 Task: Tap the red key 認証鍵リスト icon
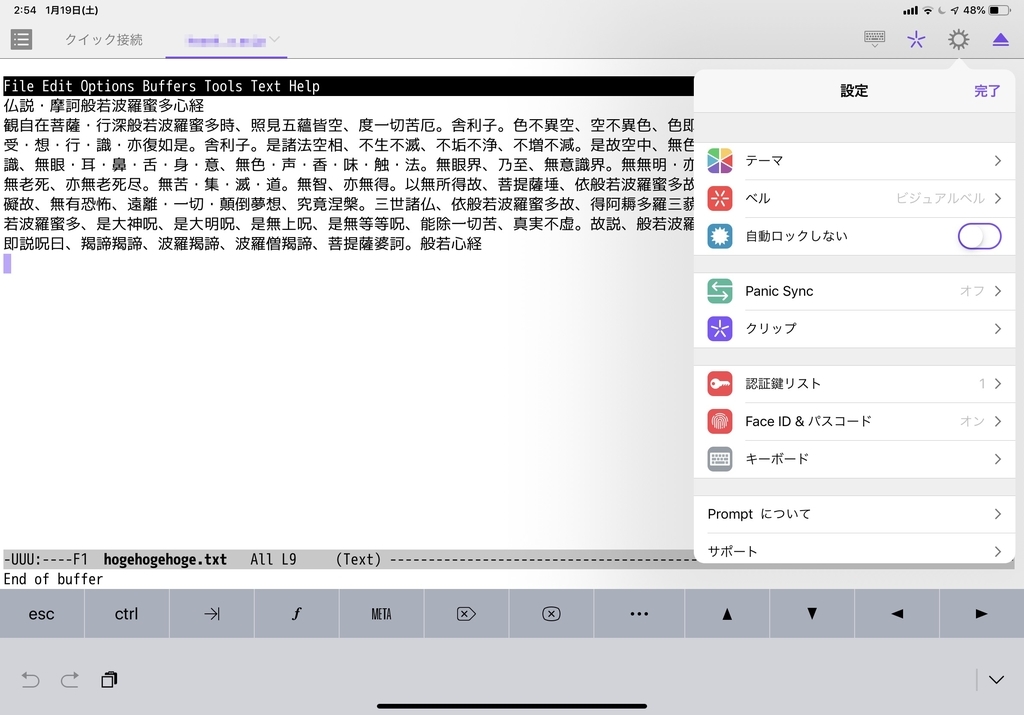click(x=720, y=384)
